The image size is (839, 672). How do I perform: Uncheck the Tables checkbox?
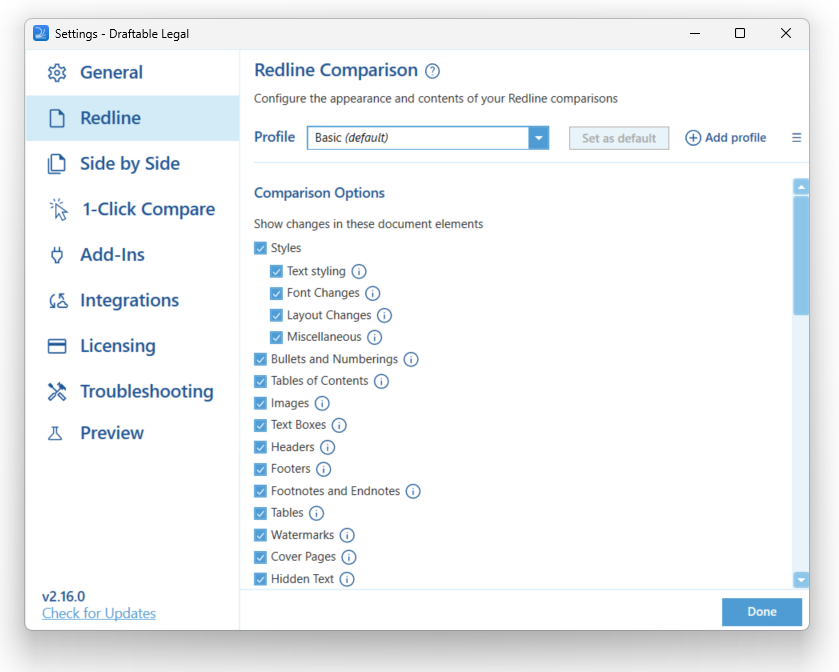pos(261,514)
